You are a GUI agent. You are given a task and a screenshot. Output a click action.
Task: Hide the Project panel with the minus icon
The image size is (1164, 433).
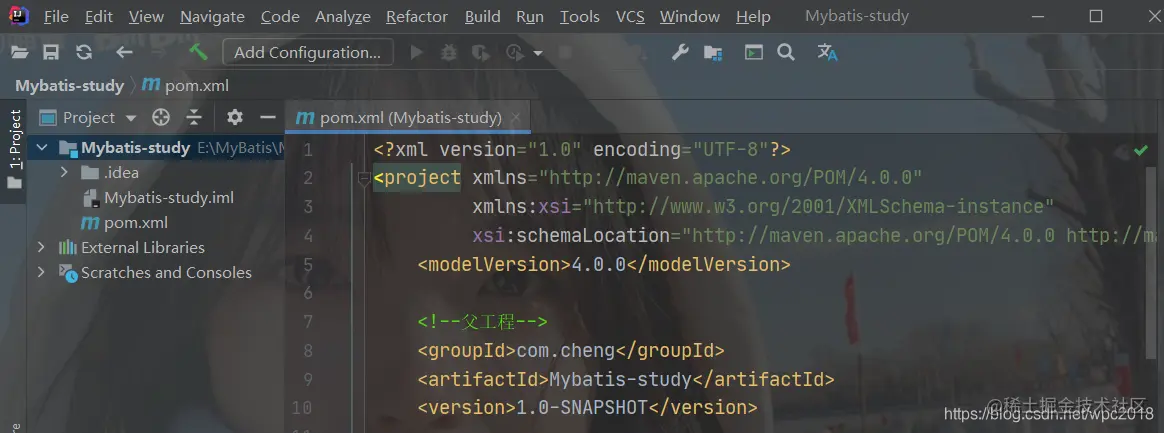pos(268,117)
